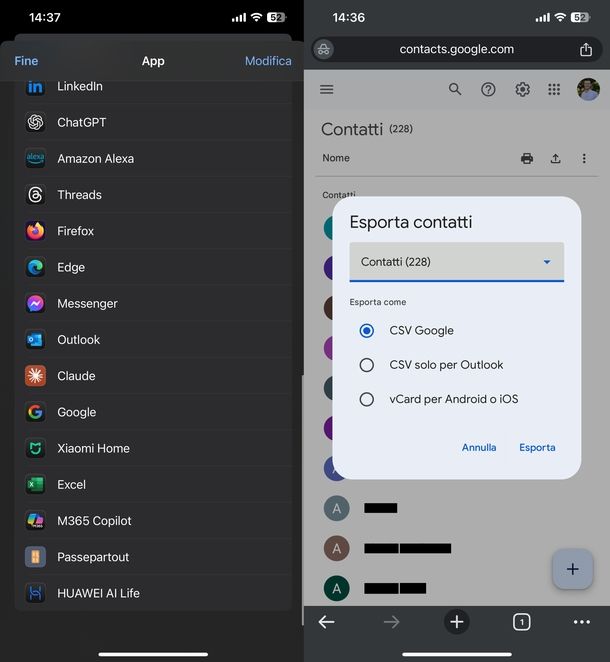Tap the Excel app icon
The width and height of the screenshot is (610, 662).
pos(35,485)
